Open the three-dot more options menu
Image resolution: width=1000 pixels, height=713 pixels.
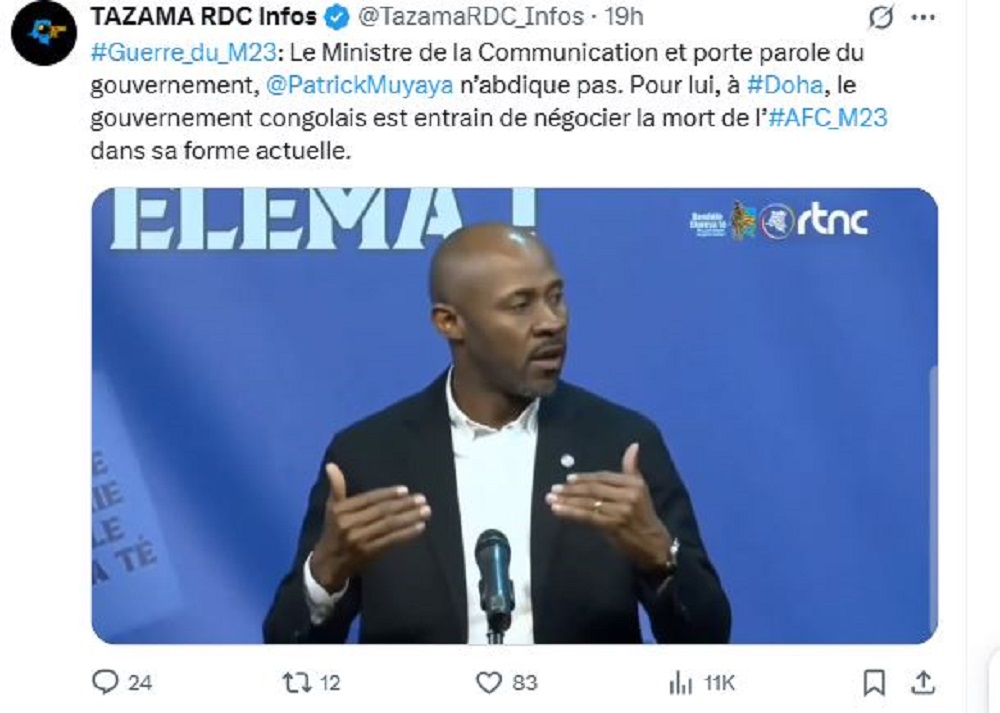point(923,18)
